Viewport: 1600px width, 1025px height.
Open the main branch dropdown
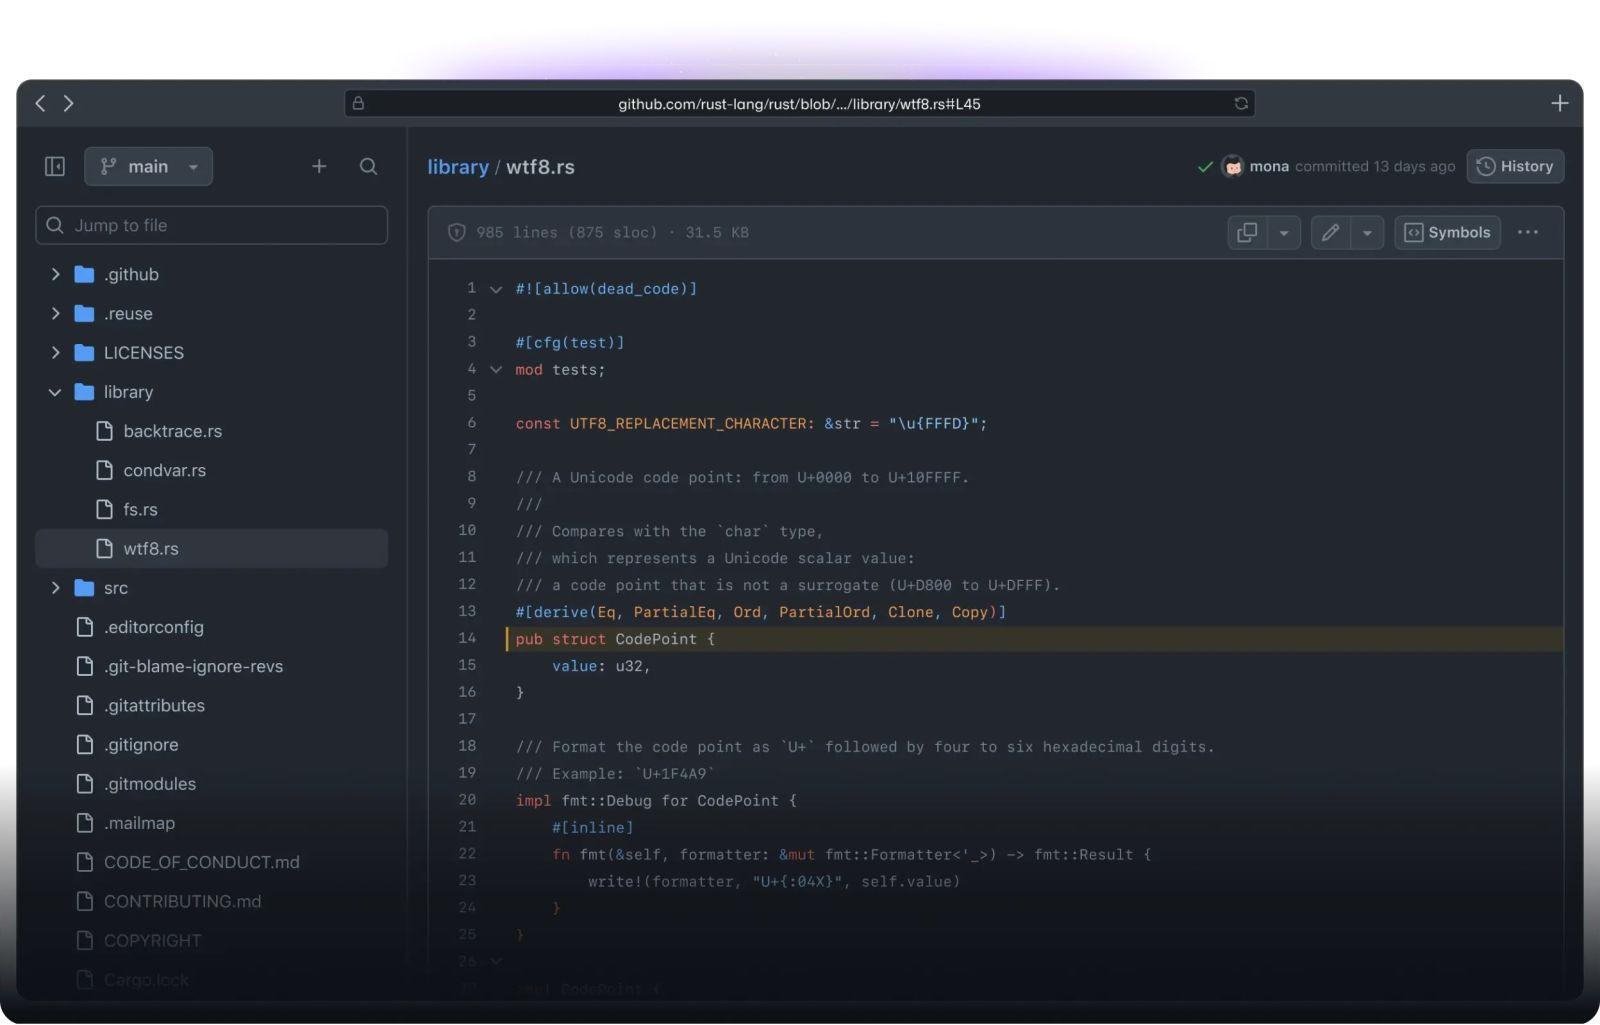149,166
